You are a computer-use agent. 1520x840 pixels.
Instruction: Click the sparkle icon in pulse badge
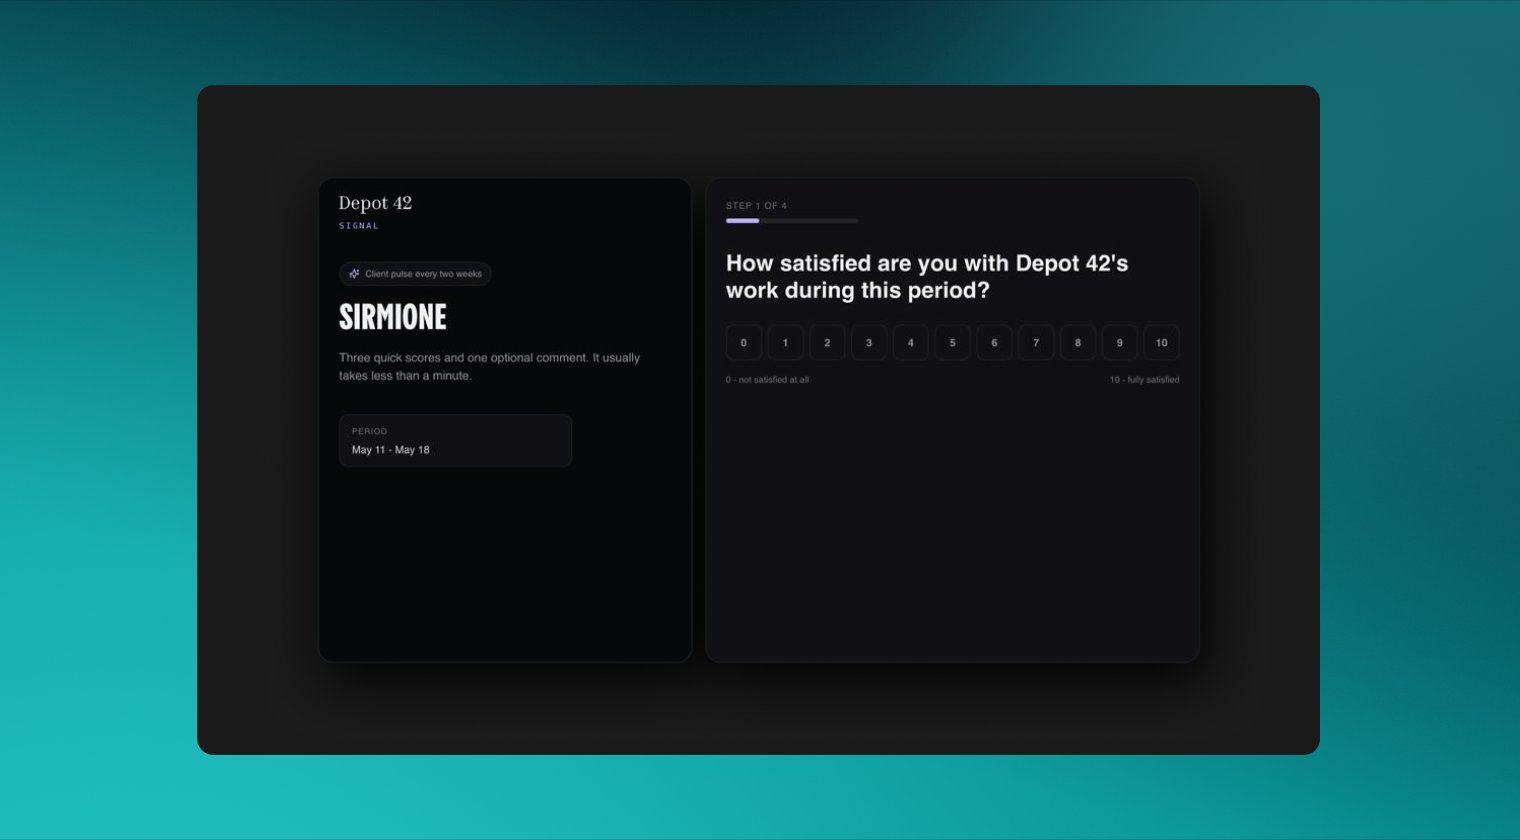354,274
